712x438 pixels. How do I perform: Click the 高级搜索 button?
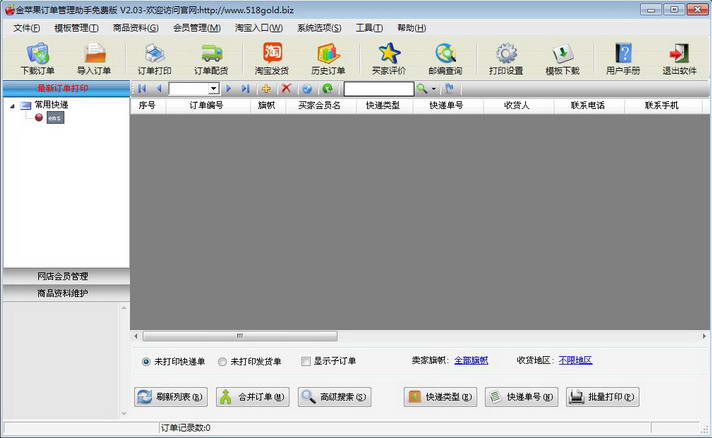click(334, 397)
